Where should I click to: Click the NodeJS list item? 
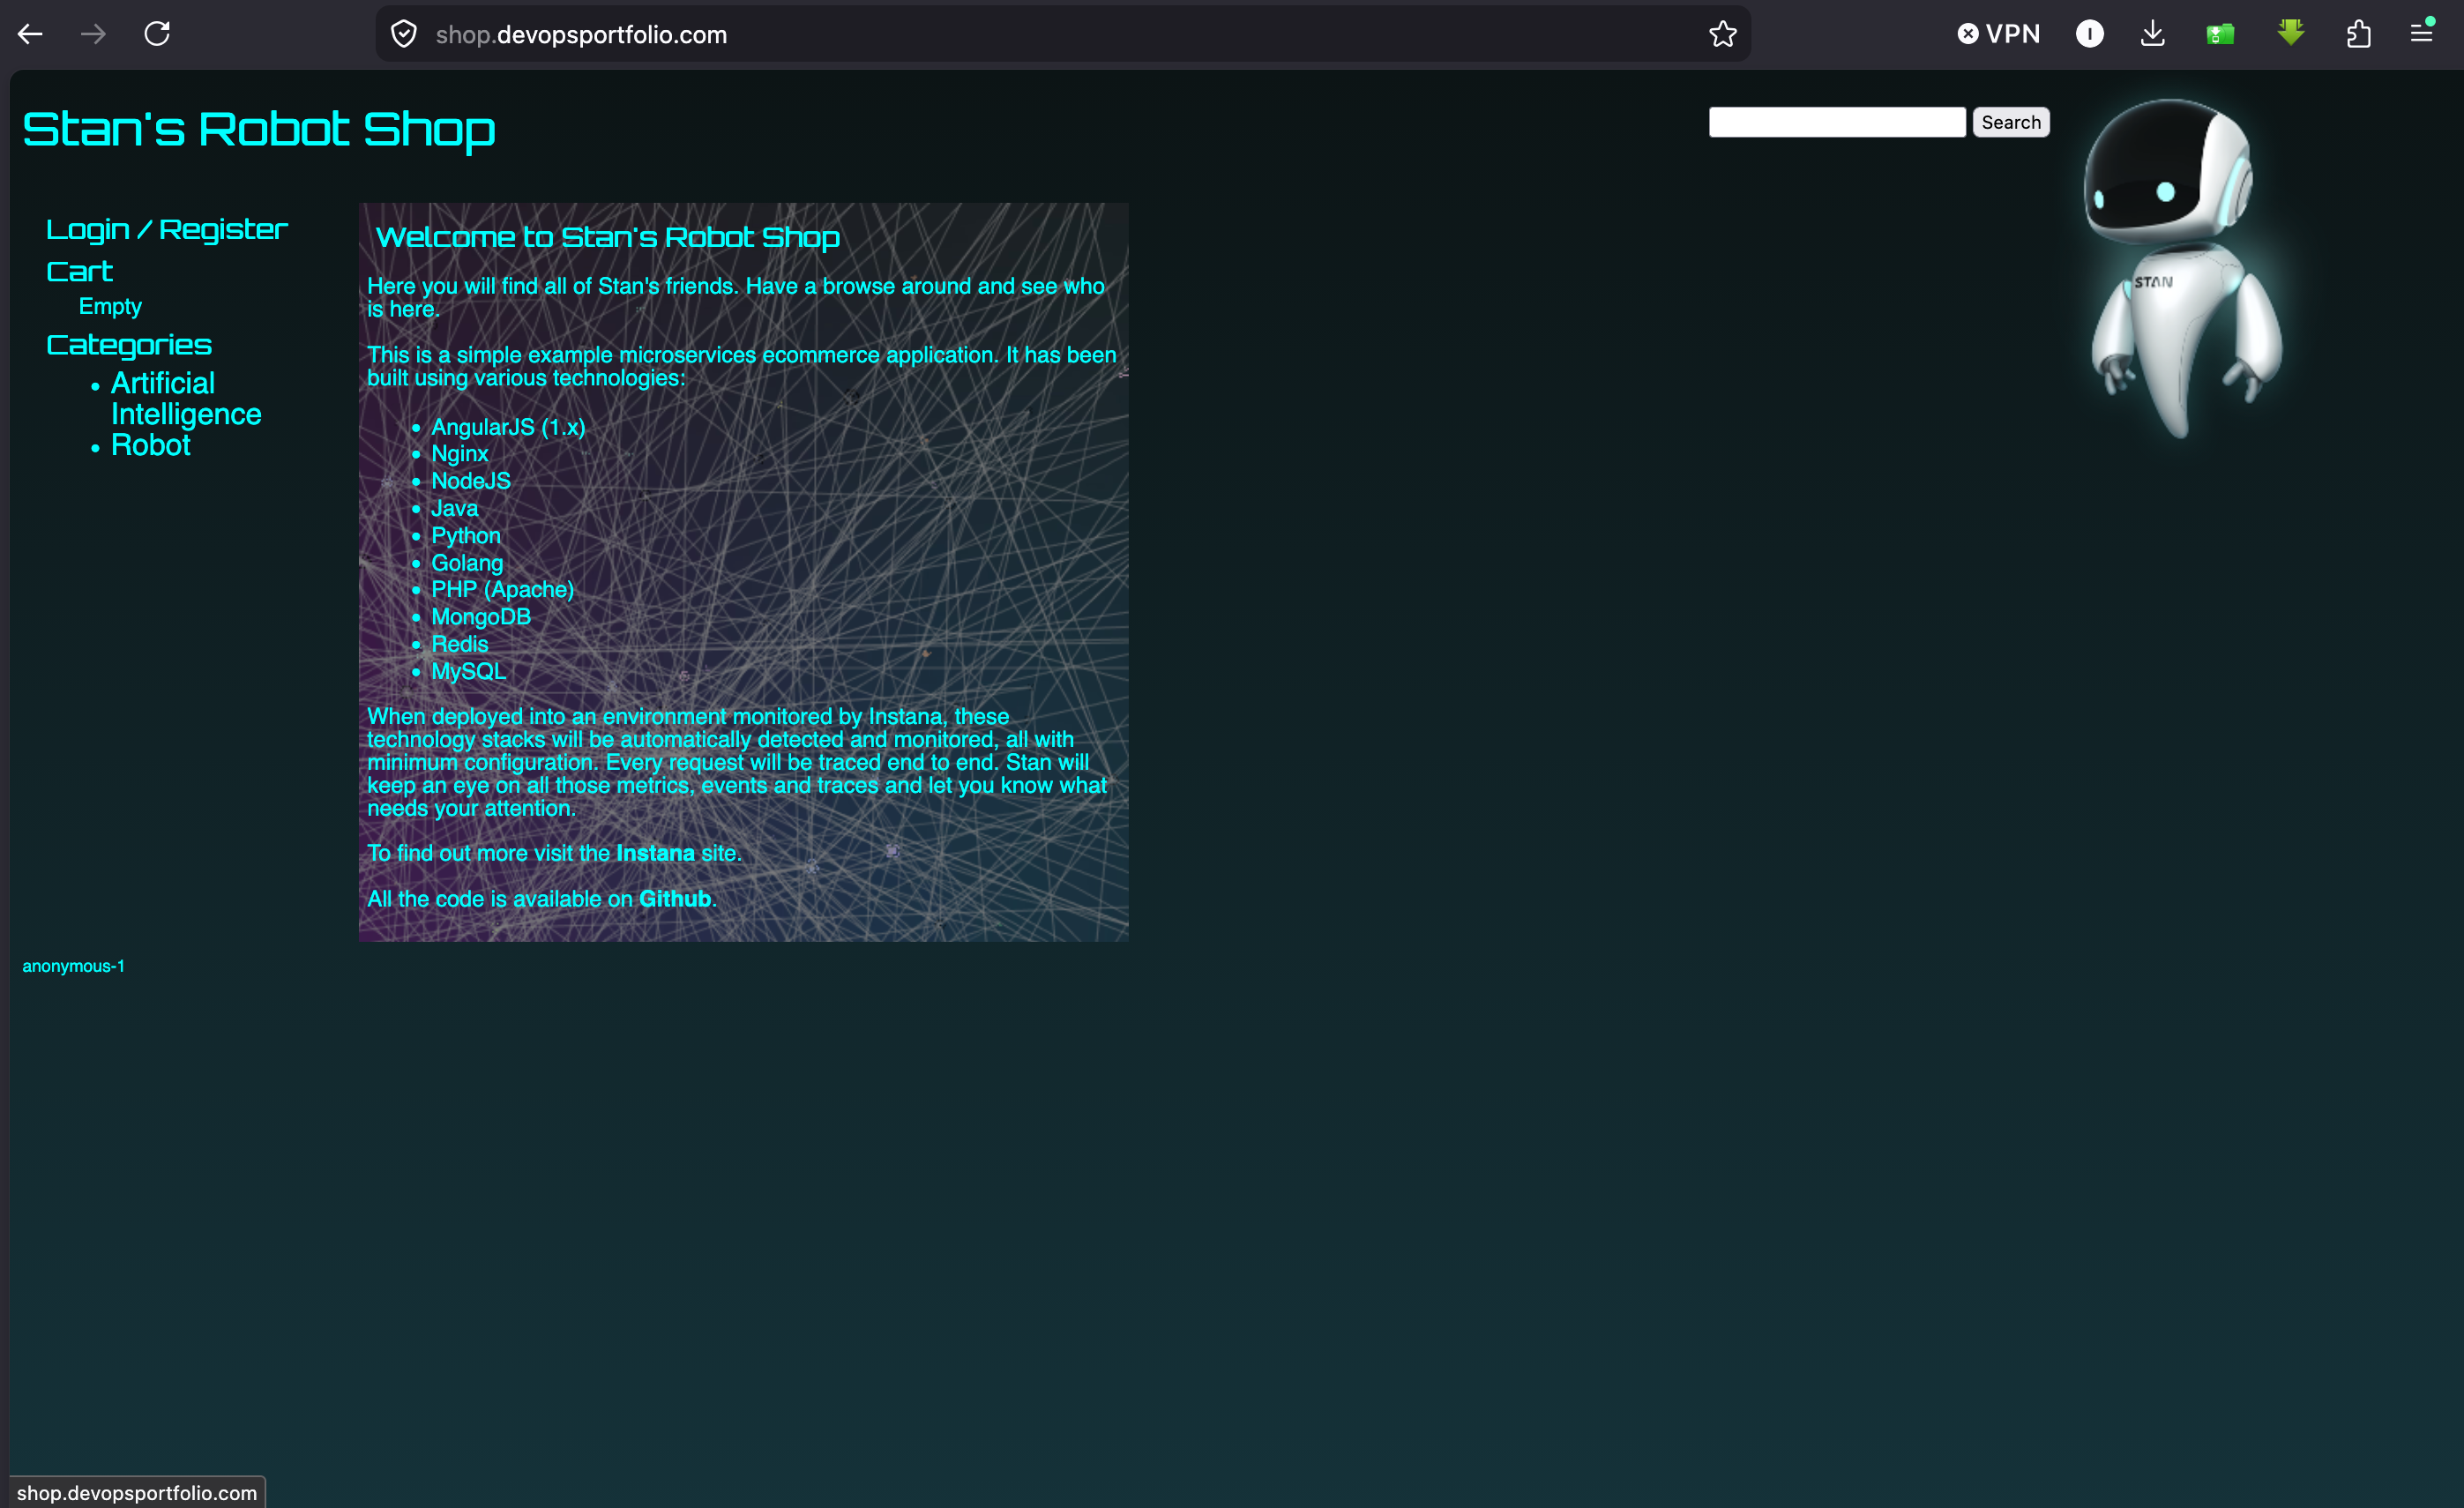[x=471, y=481]
